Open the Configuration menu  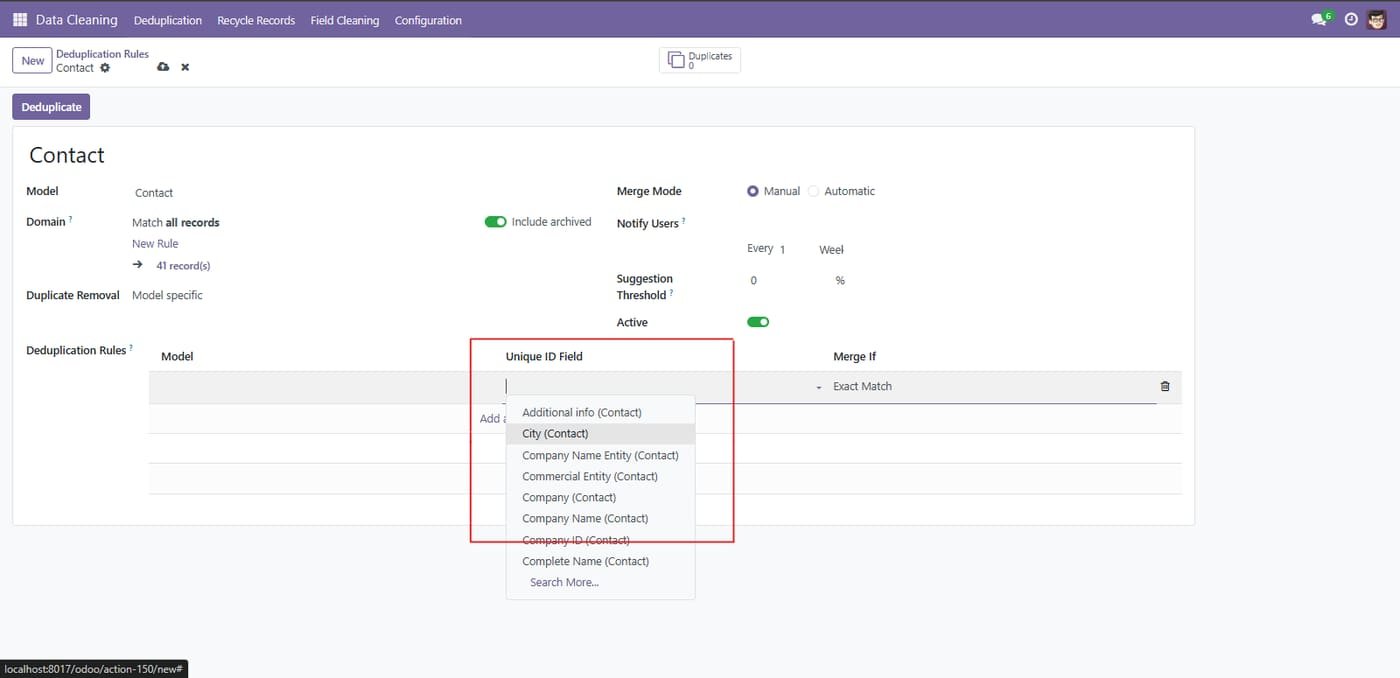tap(428, 20)
